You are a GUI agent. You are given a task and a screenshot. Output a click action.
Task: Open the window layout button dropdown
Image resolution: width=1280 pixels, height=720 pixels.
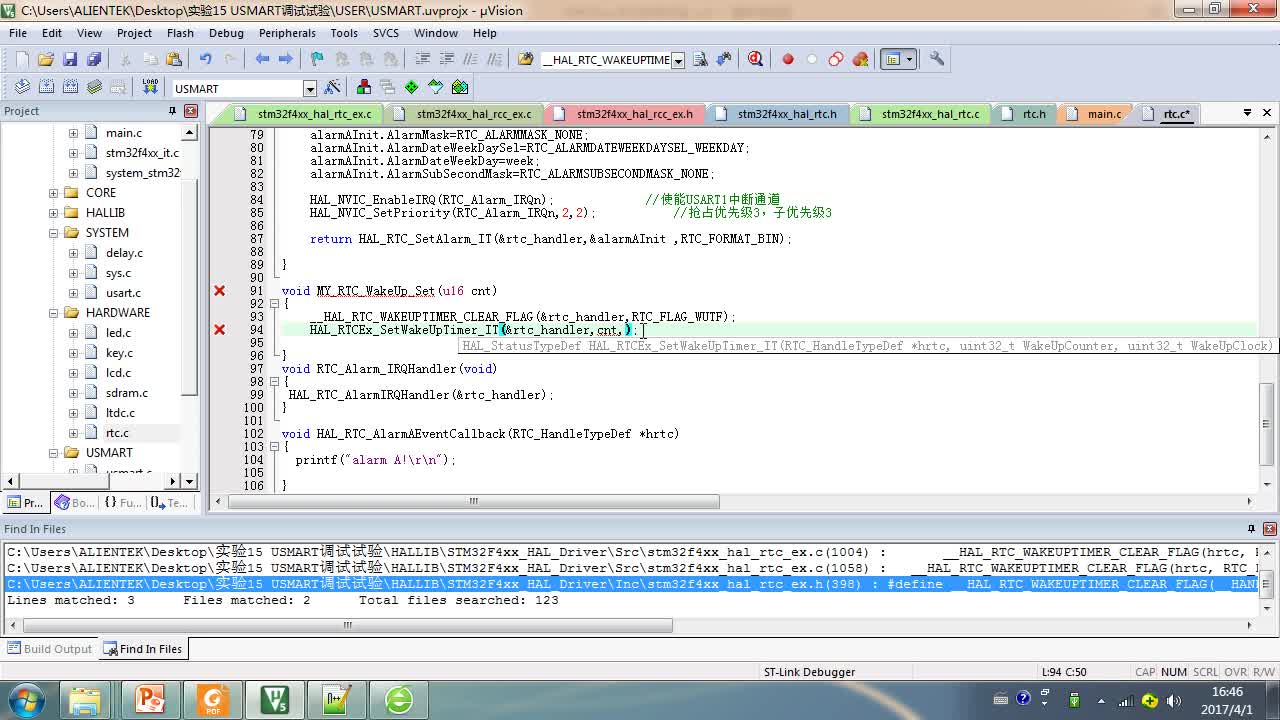point(909,59)
